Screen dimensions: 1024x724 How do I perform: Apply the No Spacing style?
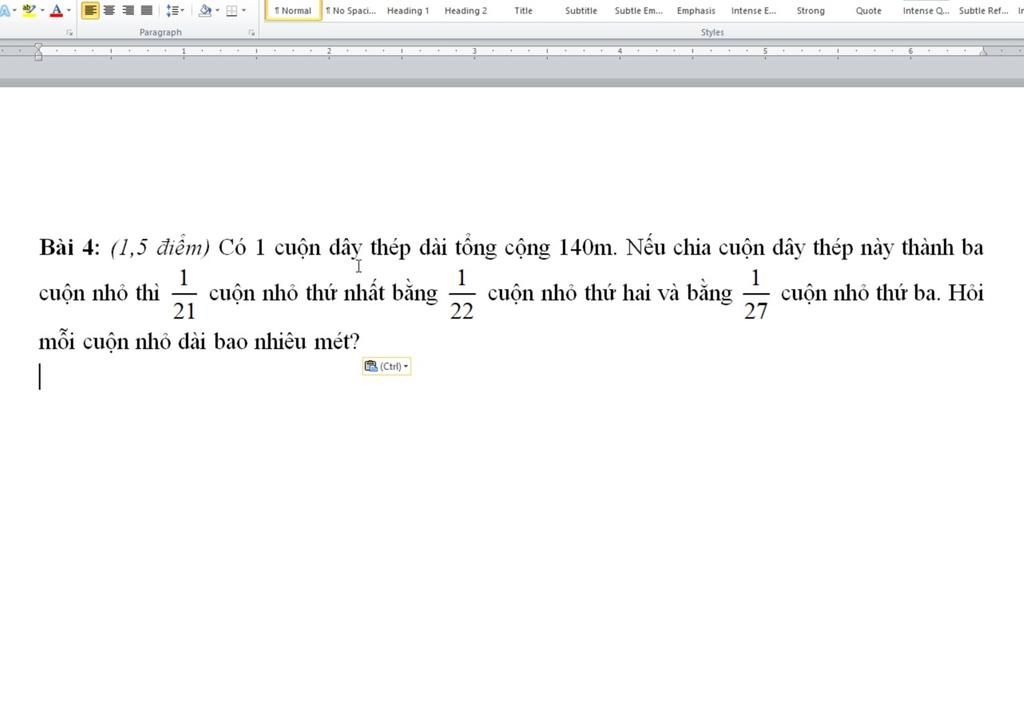pos(351,10)
